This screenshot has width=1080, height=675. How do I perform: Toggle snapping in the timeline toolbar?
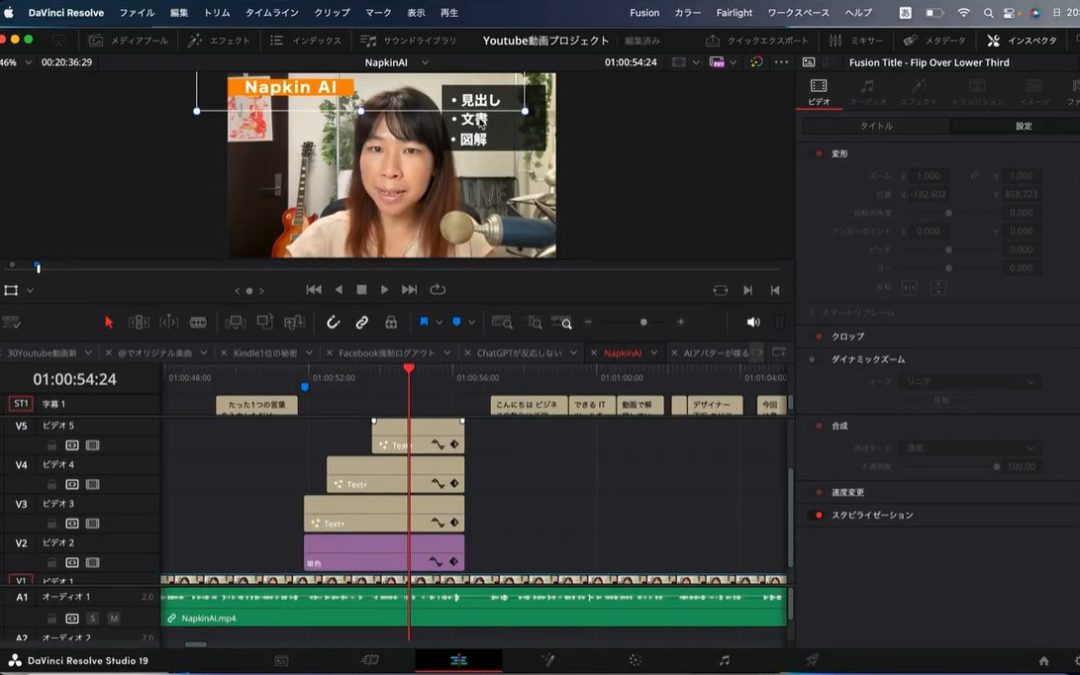coord(332,322)
